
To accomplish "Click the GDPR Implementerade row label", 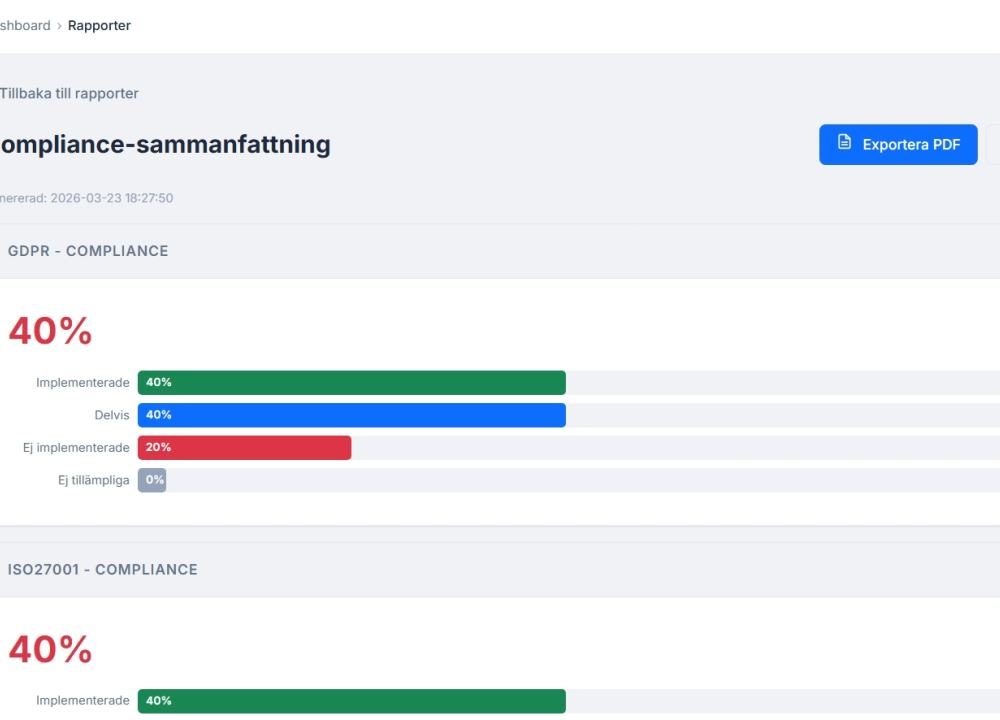I will tap(82, 382).
